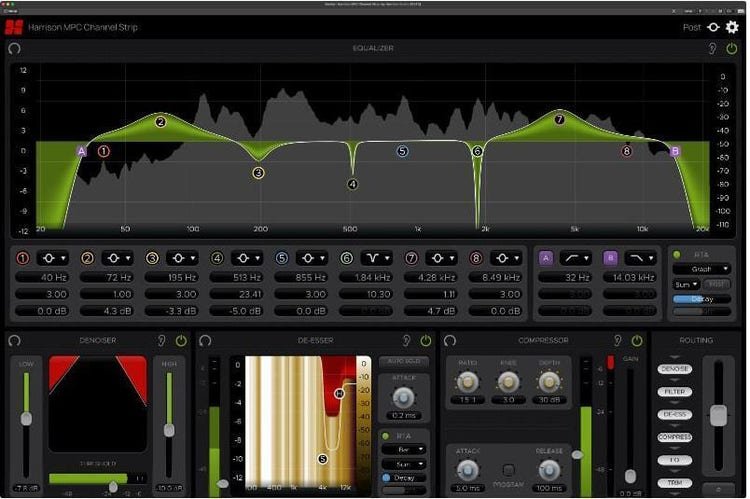
Task: Click filter B frequency 14.03 kHz field
Action: [630, 277]
